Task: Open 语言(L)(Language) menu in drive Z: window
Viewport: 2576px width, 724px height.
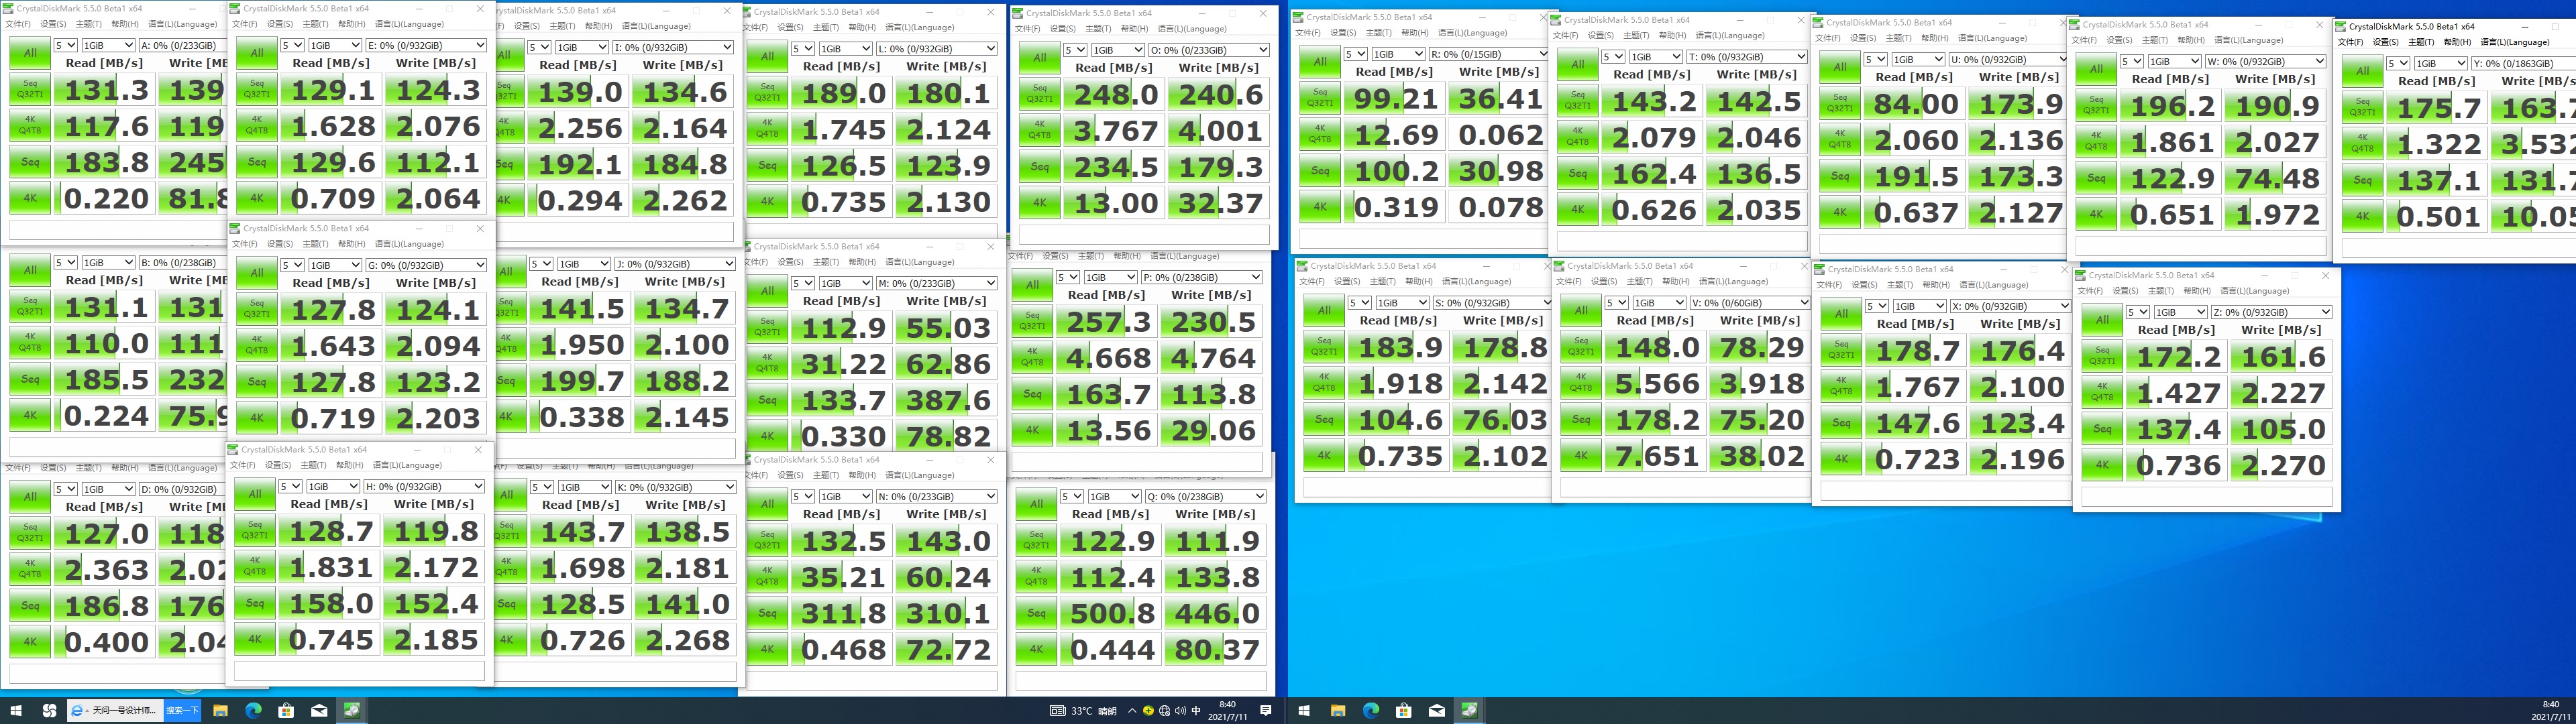Action: pos(2254,291)
